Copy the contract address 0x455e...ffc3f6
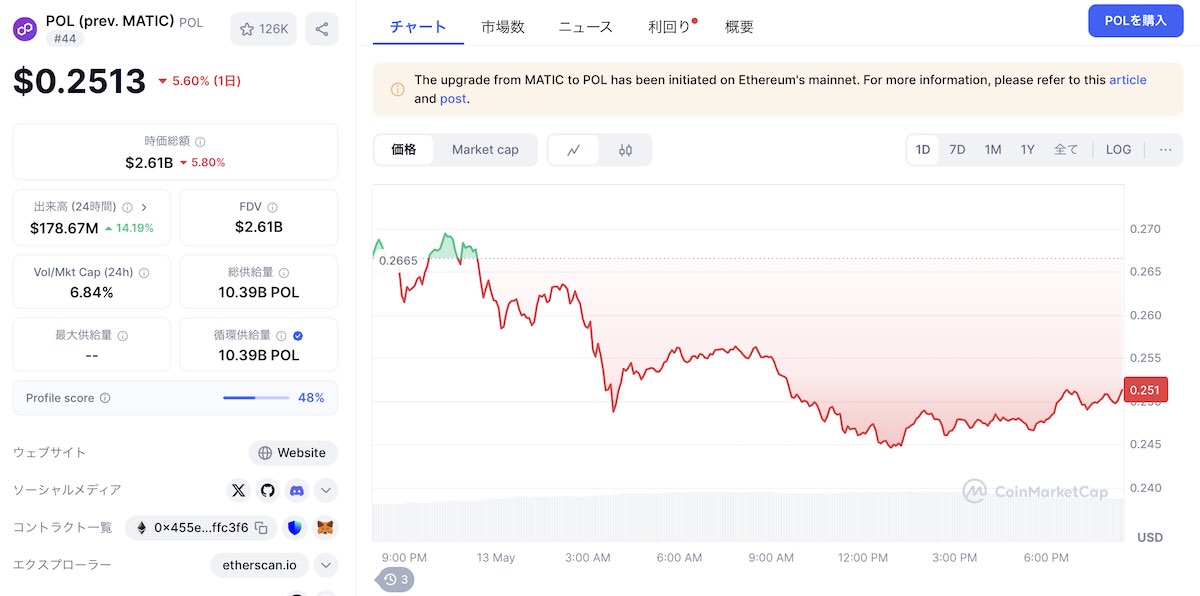1200x596 pixels. click(x=261, y=527)
